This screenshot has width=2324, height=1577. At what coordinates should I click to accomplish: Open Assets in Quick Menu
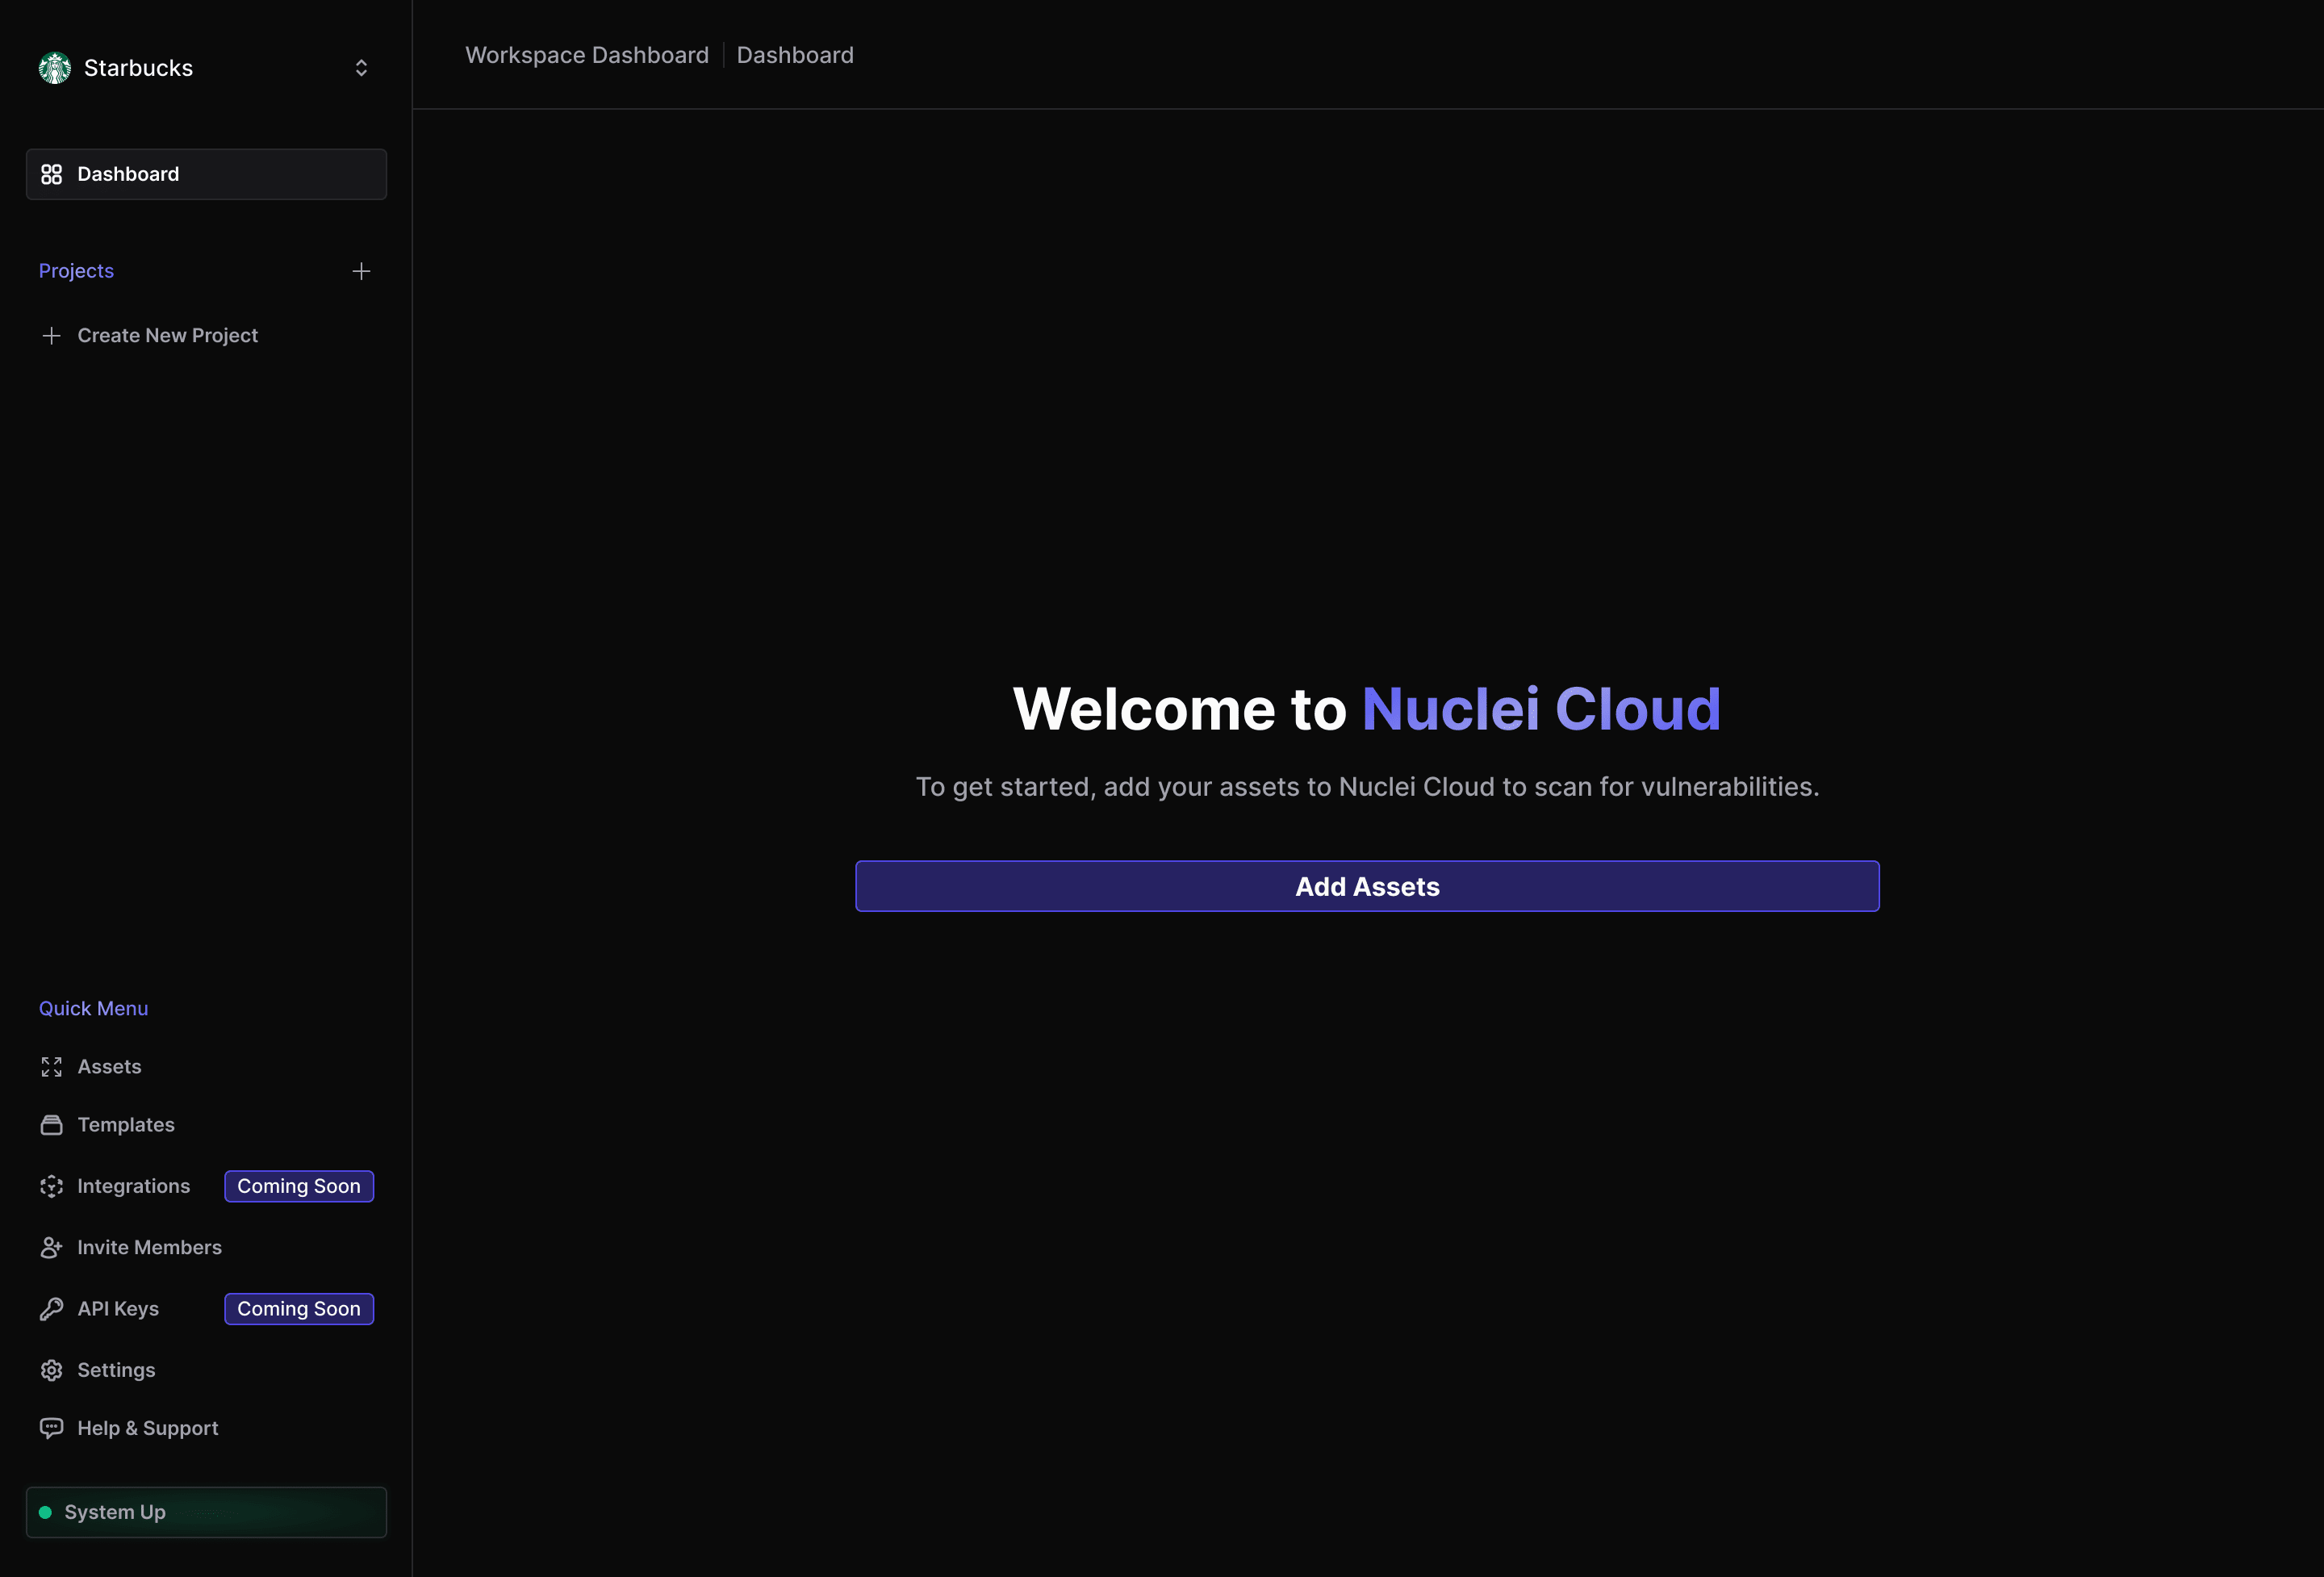point(109,1067)
